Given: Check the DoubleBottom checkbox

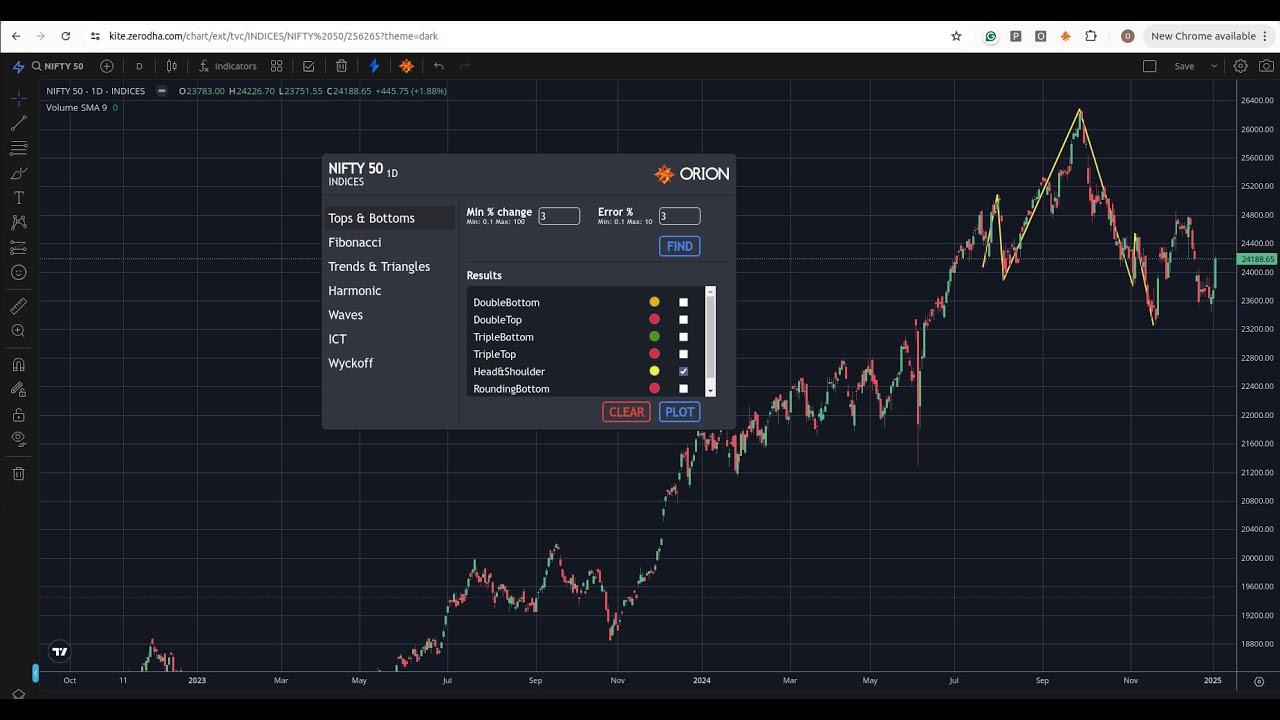Looking at the screenshot, I should 684,302.
